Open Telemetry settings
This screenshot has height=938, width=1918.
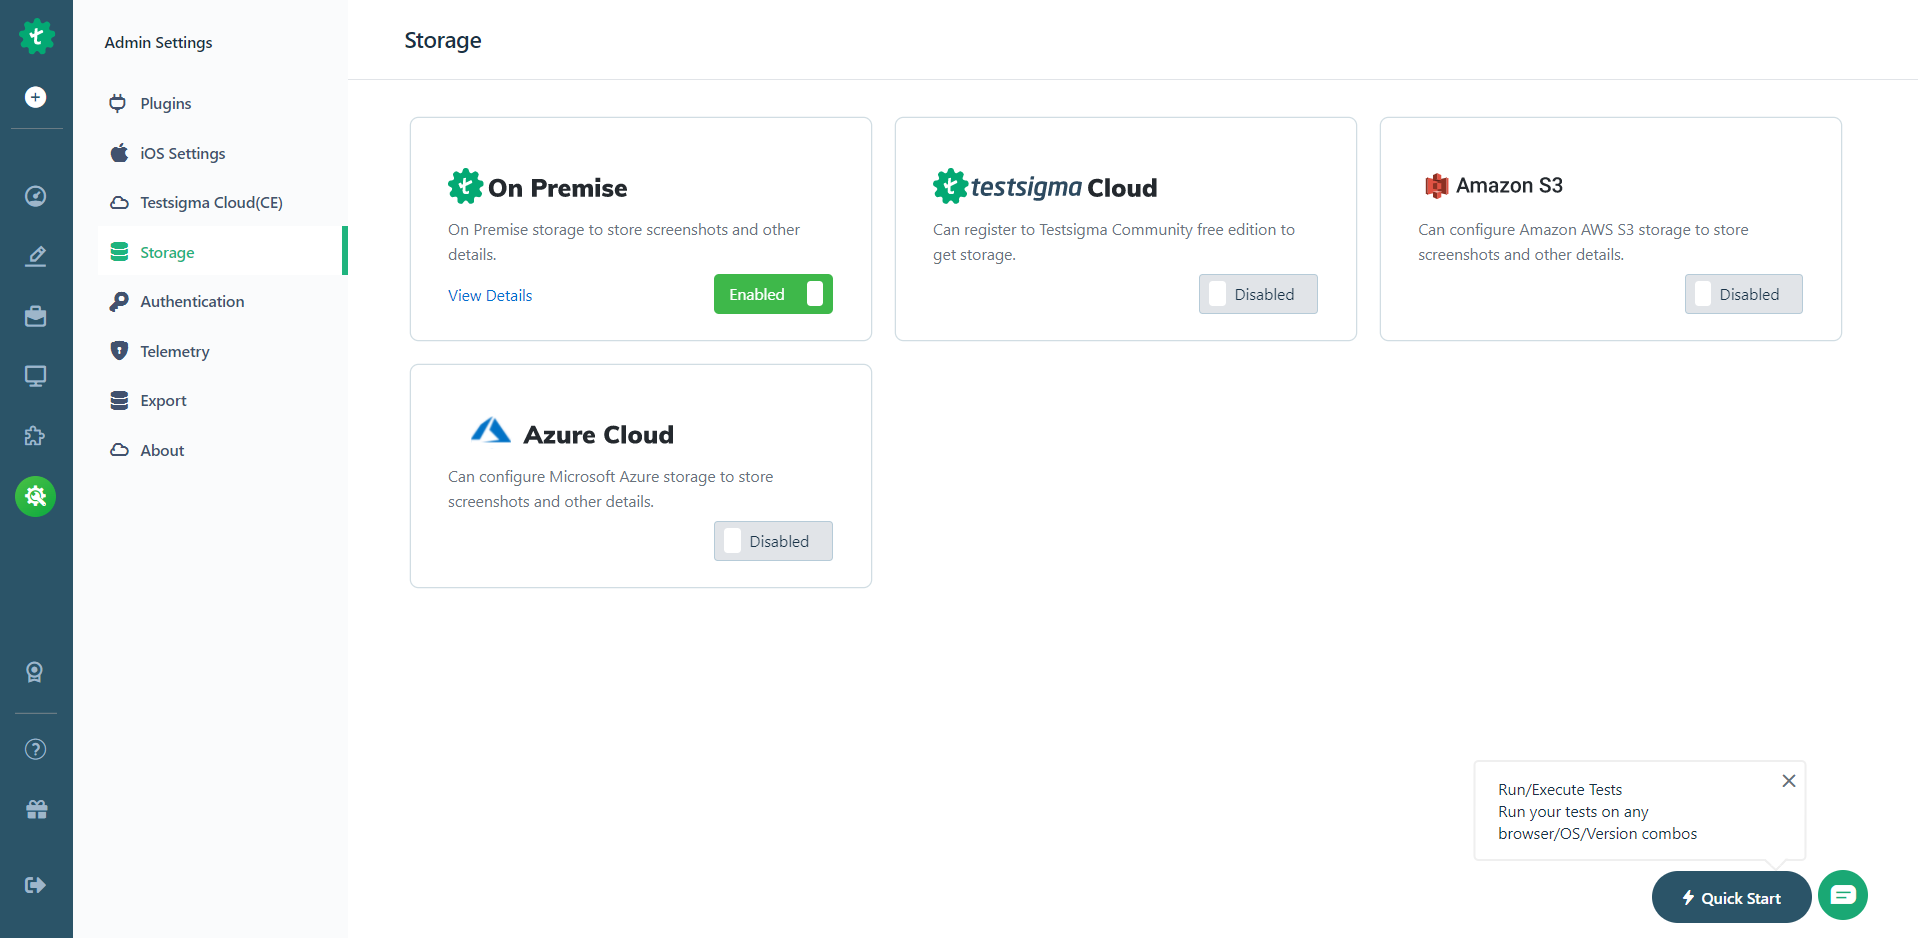pyautogui.click(x=222, y=351)
